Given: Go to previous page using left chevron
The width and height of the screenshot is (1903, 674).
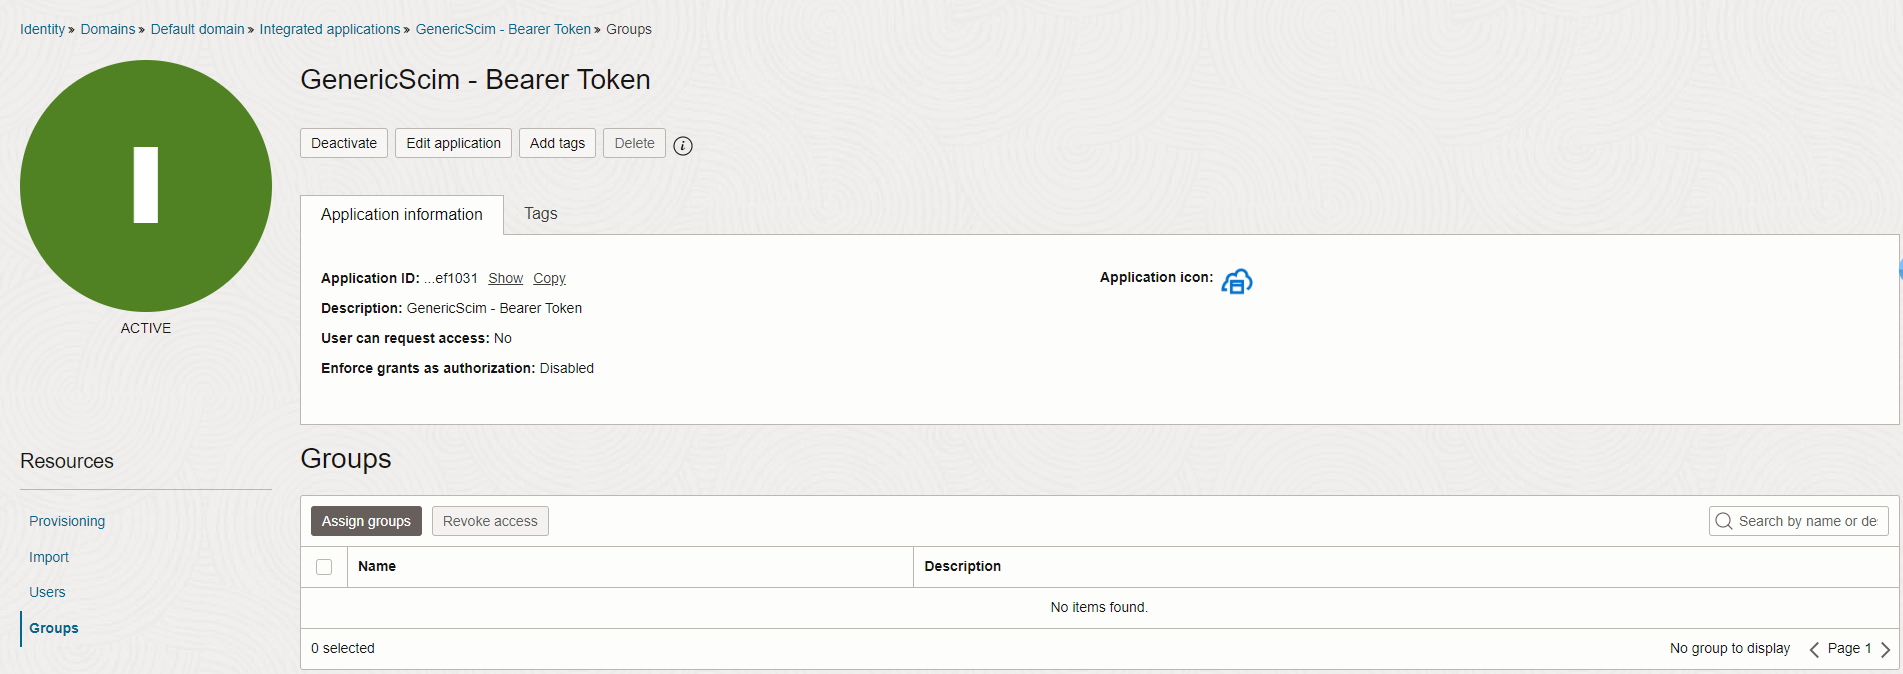Looking at the screenshot, I should coord(1814,649).
